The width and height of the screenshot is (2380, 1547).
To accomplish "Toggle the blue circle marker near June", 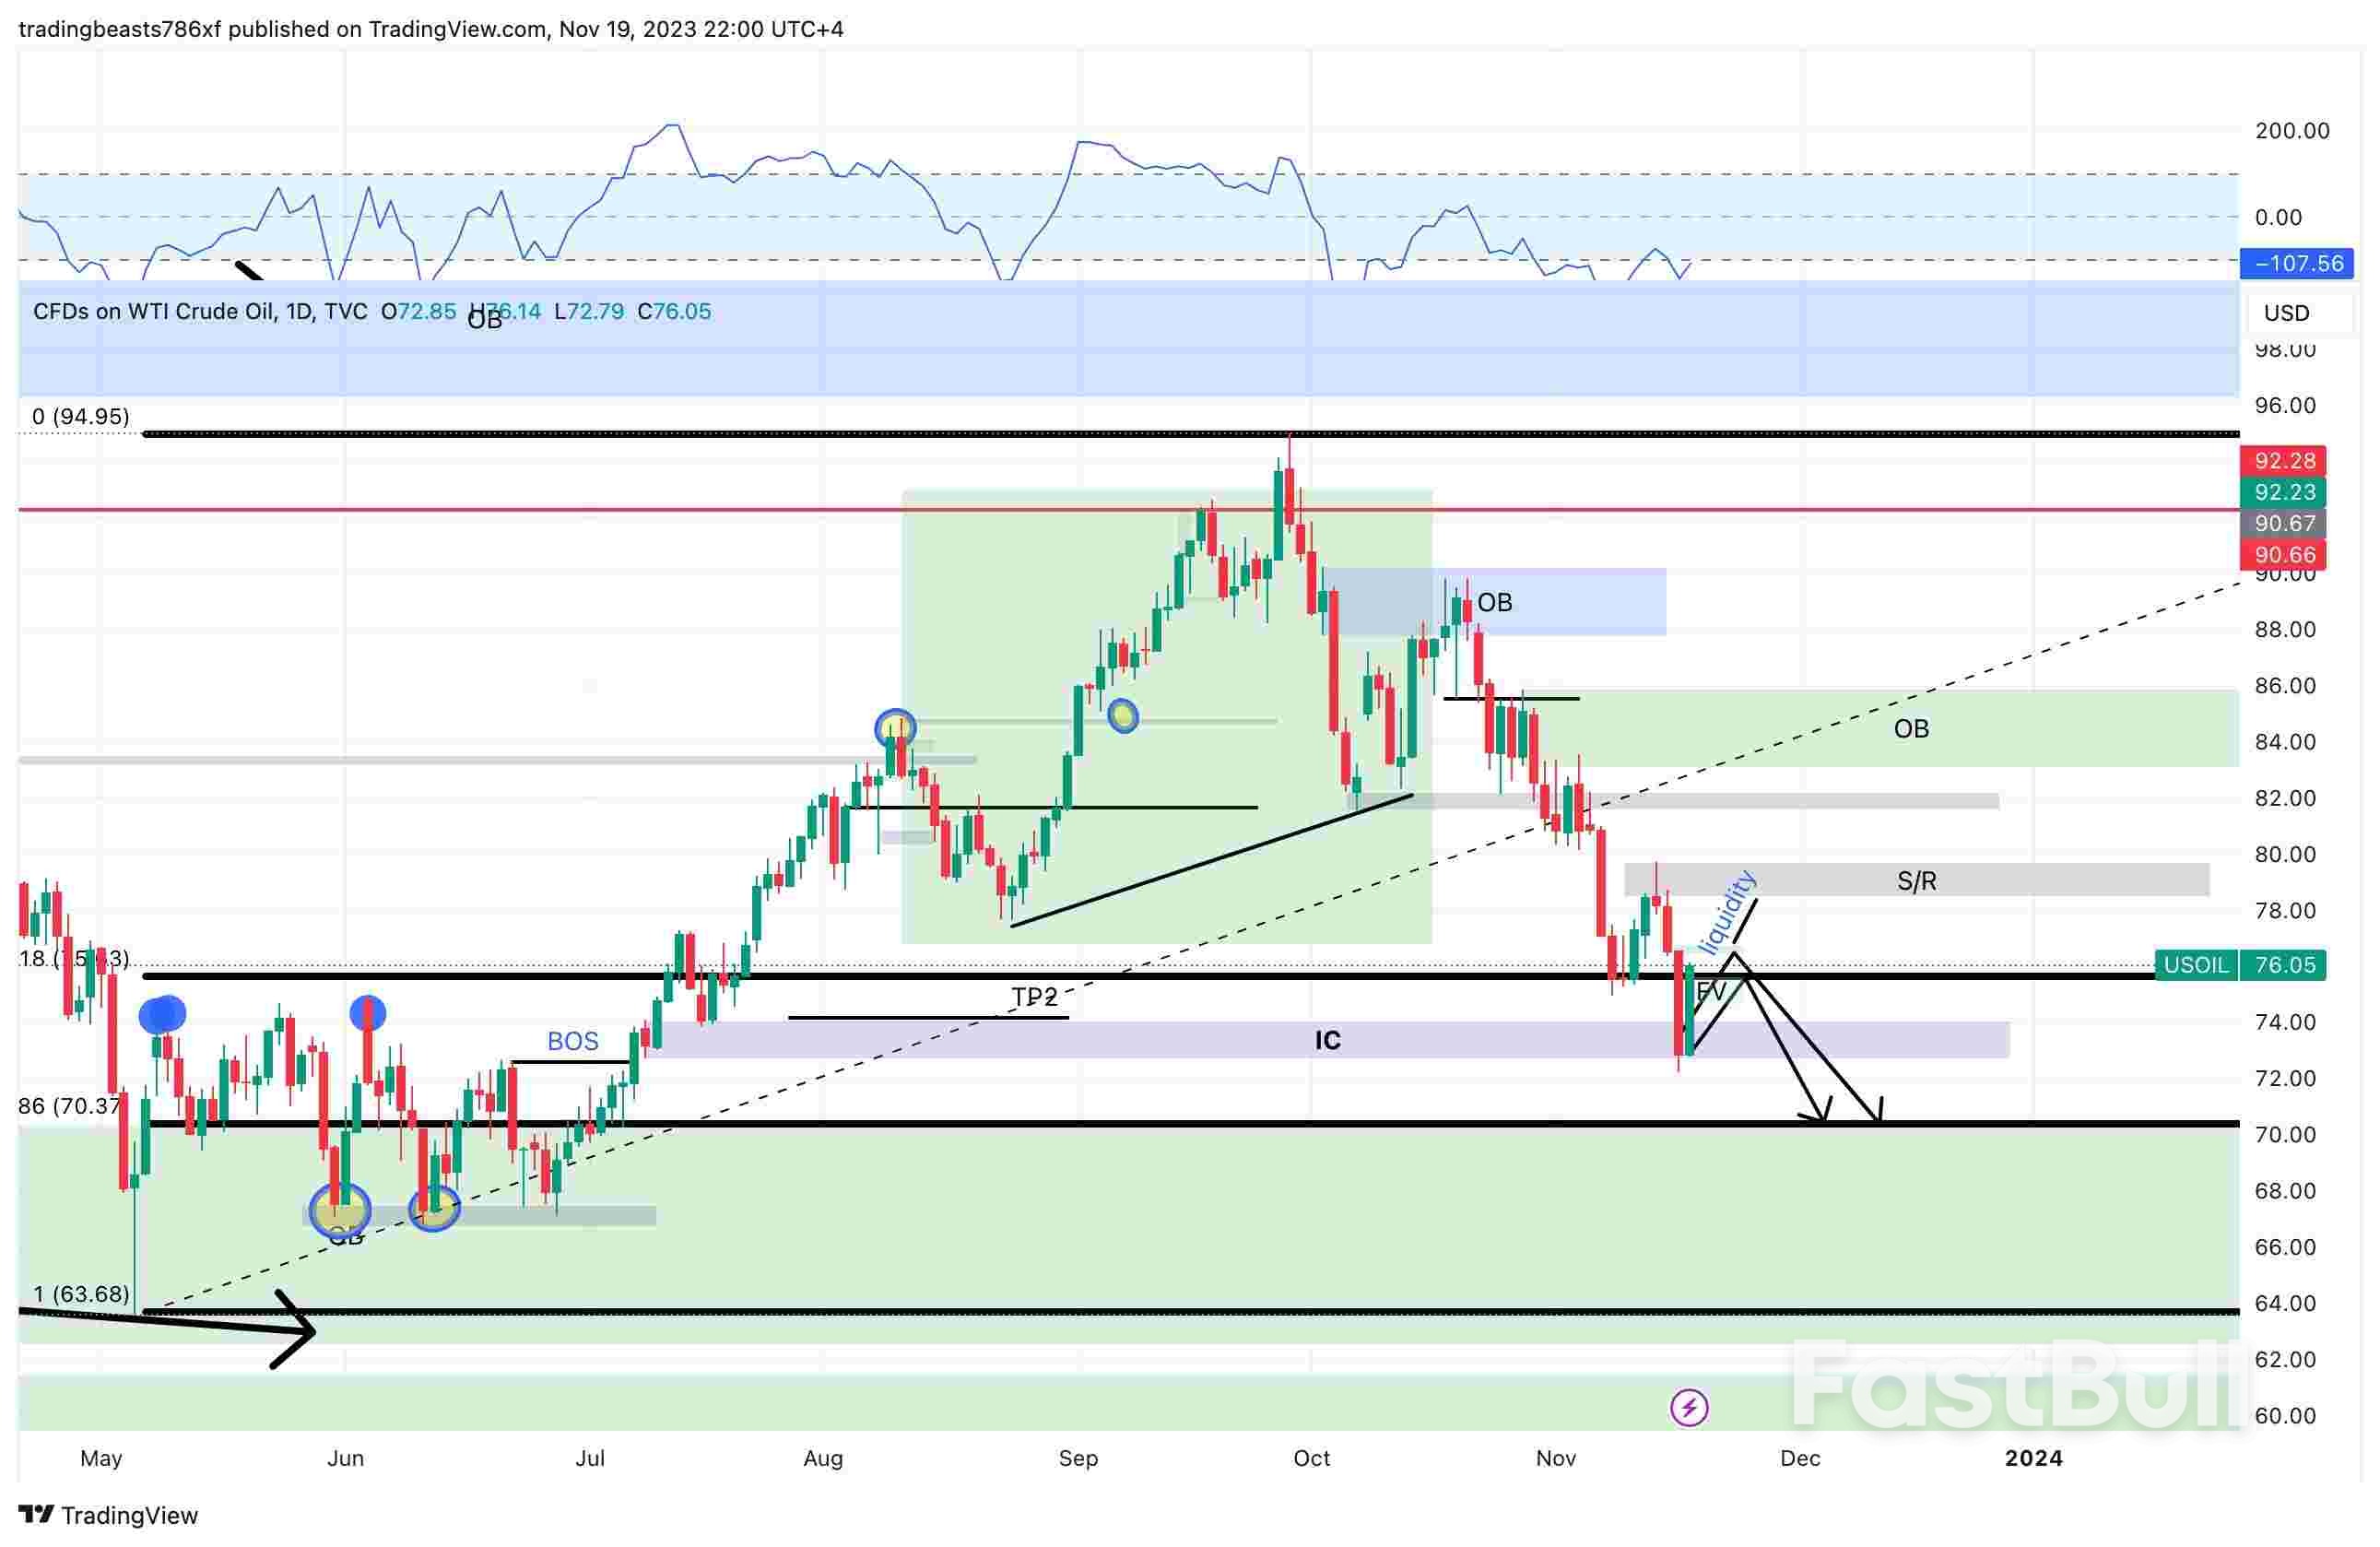I will [x=368, y=1013].
